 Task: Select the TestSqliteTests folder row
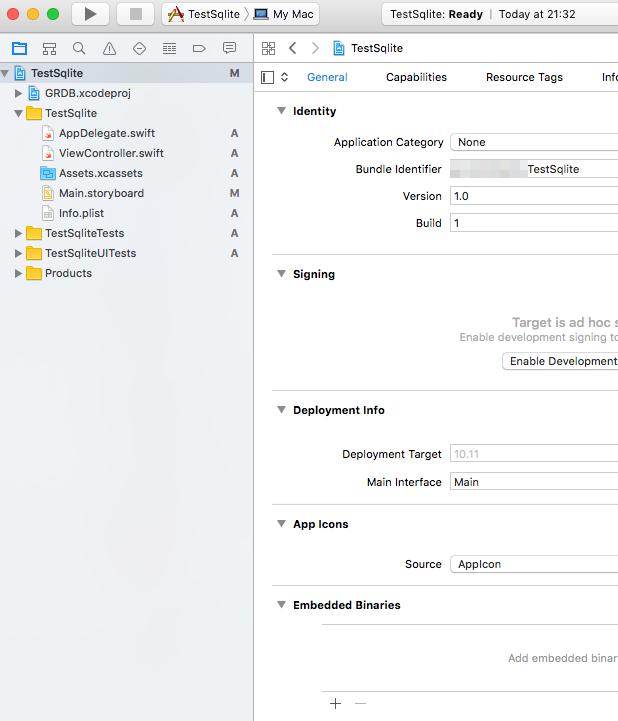(126, 233)
